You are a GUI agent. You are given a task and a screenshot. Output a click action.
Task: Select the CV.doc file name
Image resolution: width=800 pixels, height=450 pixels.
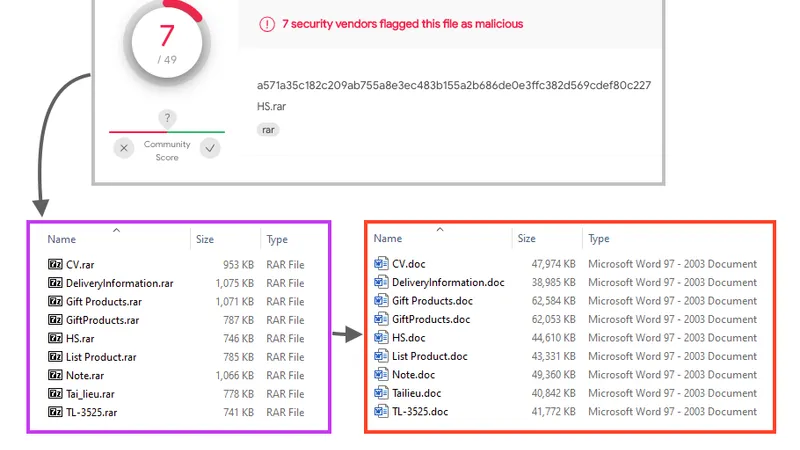409,264
